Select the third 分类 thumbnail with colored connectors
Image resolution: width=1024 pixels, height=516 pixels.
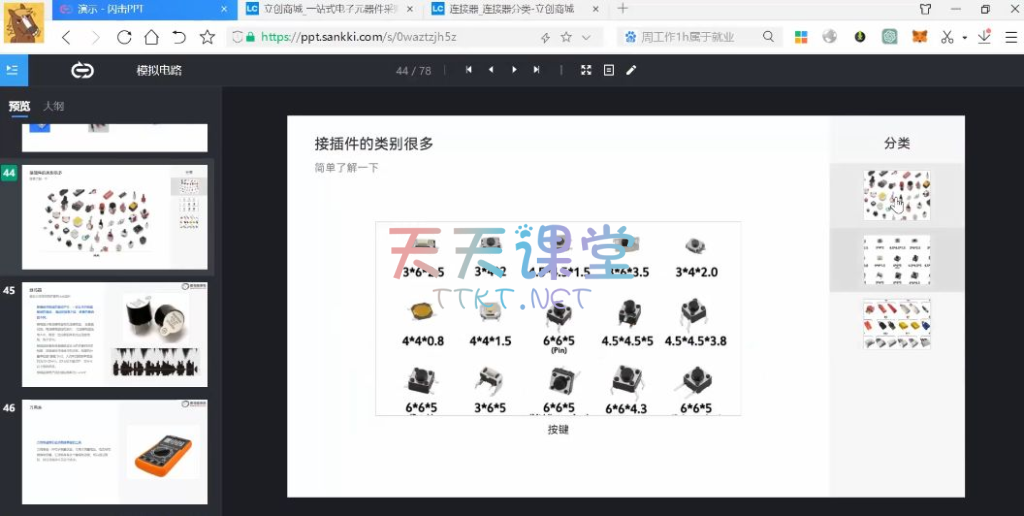896,323
